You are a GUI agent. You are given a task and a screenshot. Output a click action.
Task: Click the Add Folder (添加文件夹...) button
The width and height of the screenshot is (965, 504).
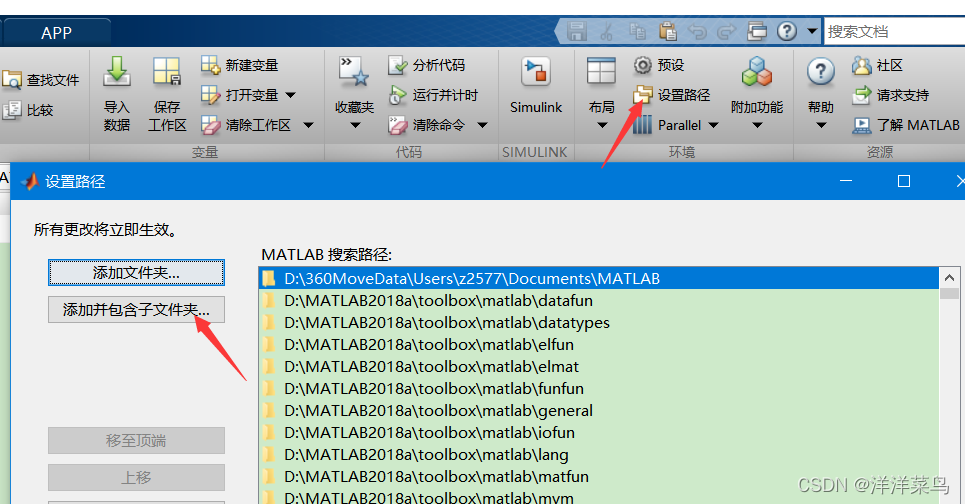(x=136, y=273)
